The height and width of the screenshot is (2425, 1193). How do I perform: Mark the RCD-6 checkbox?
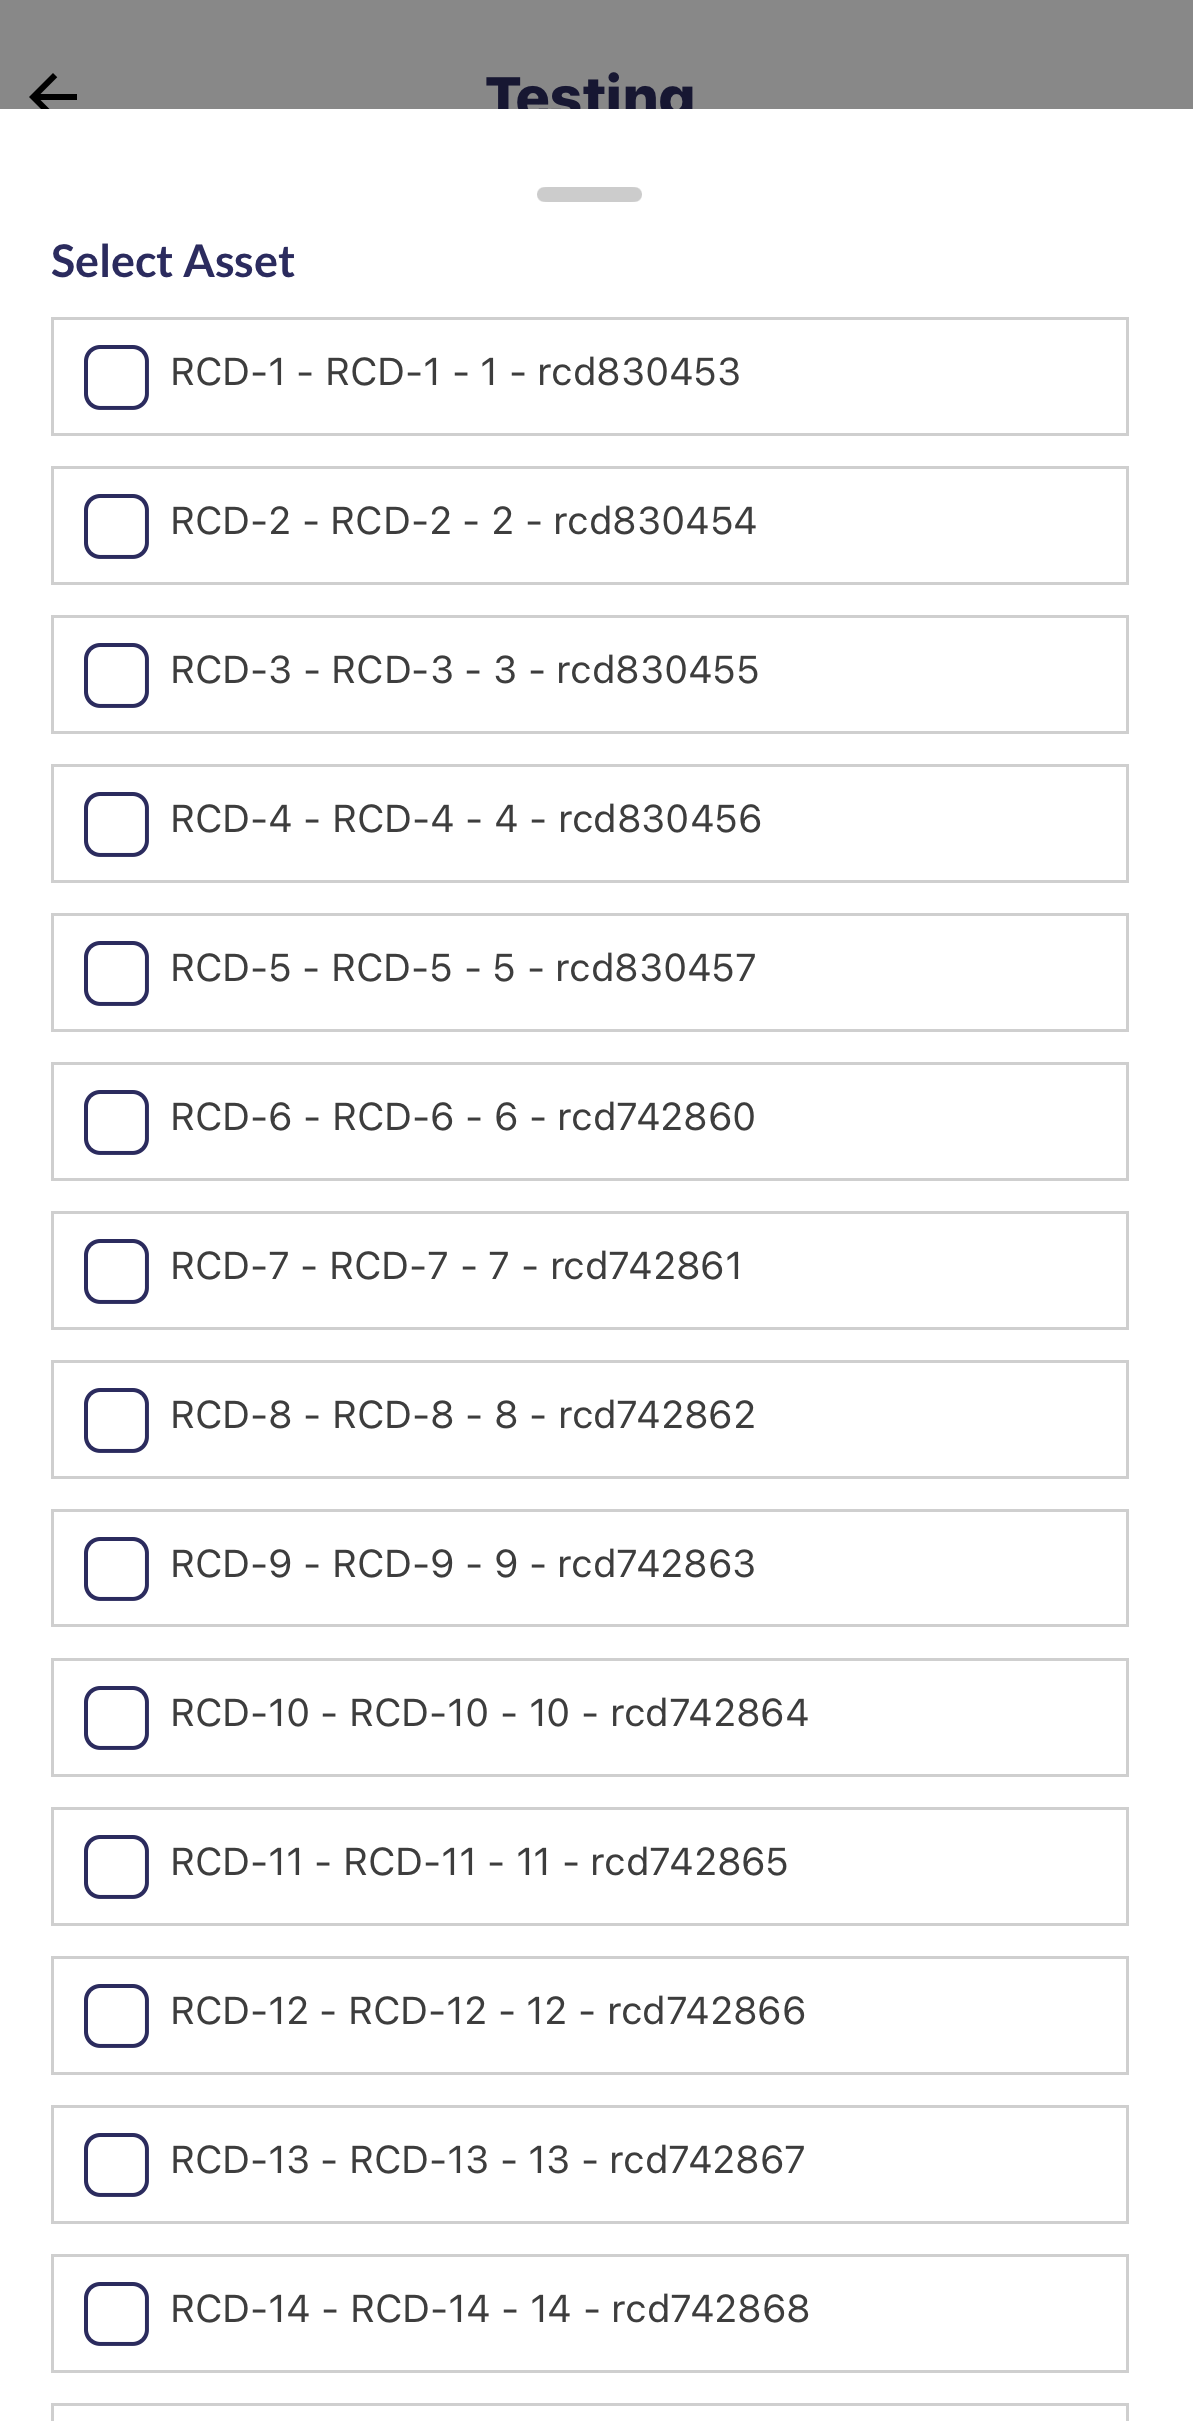pos(116,1122)
